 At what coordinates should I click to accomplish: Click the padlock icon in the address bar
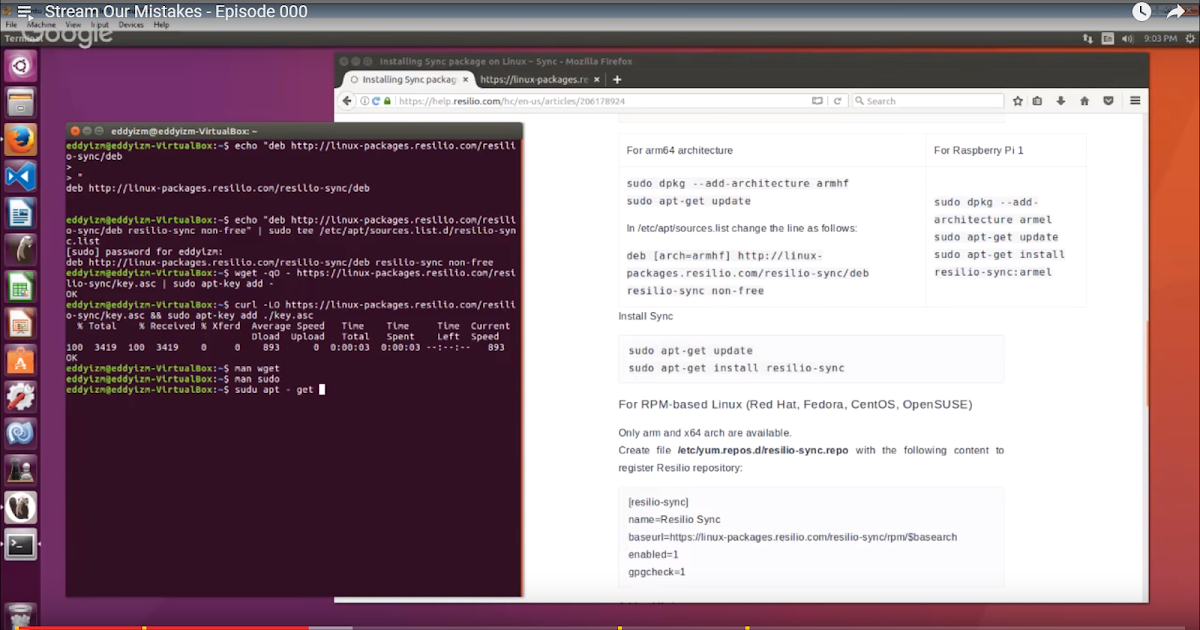coord(388,100)
